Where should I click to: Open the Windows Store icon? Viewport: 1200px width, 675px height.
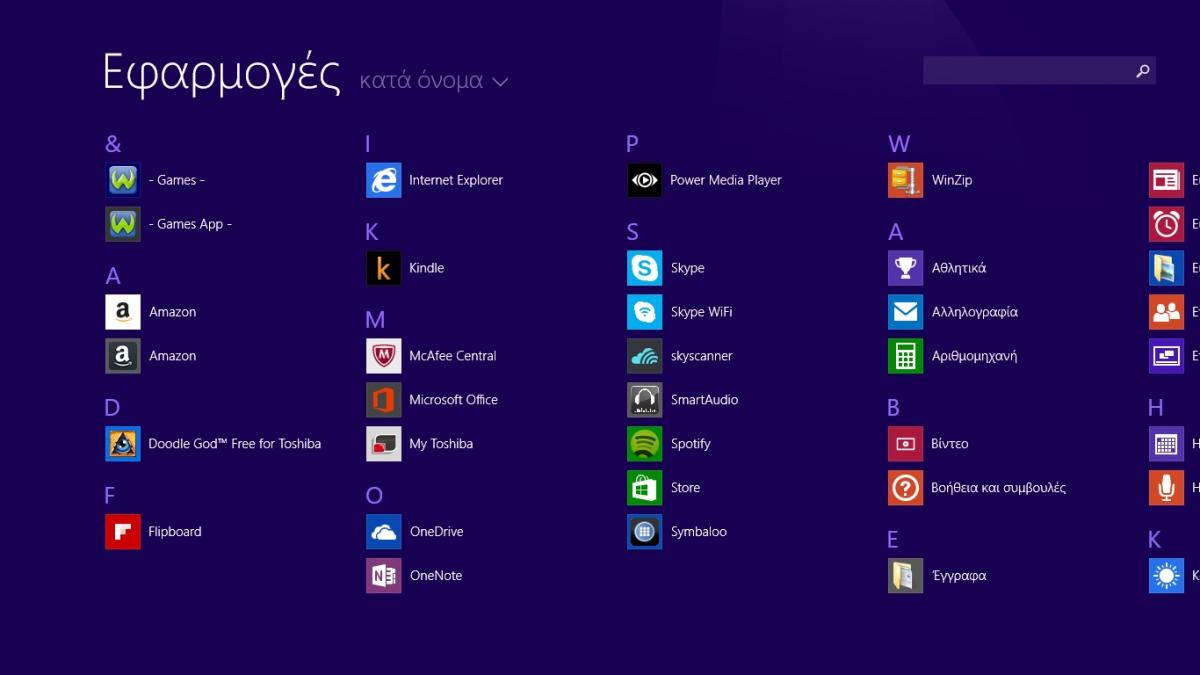click(x=645, y=488)
